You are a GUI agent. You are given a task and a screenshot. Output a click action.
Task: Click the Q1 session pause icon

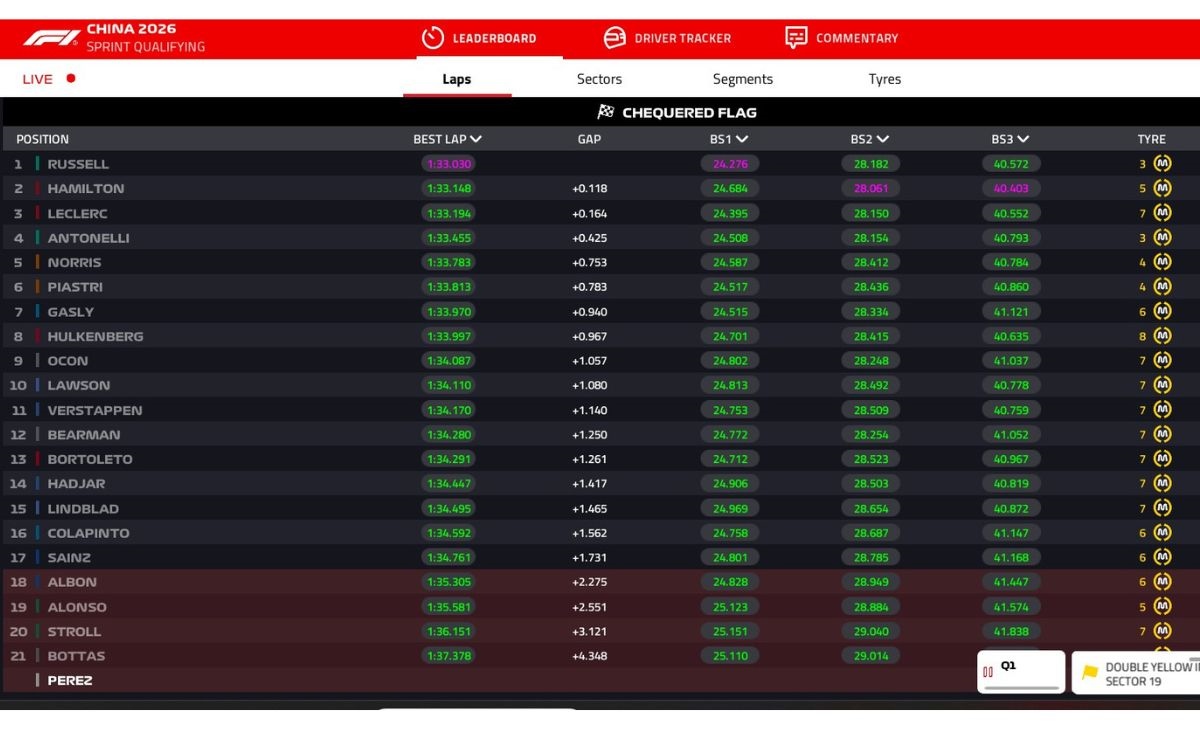coord(988,672)
